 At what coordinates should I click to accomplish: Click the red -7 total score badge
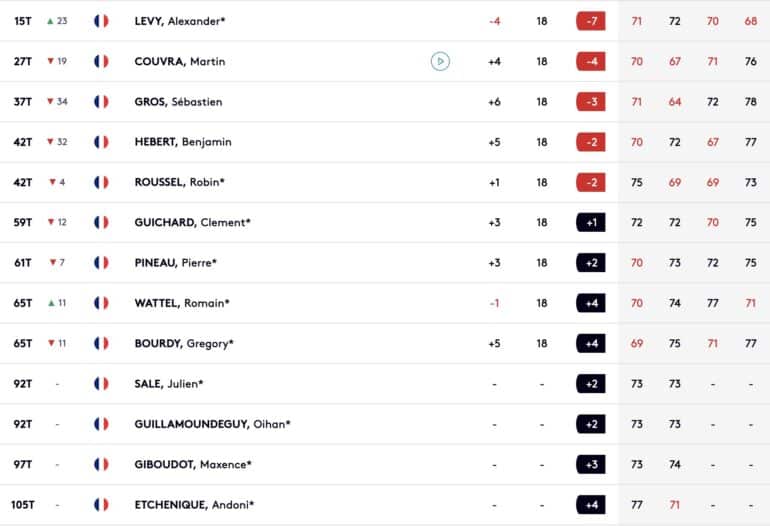pos(591,21)
